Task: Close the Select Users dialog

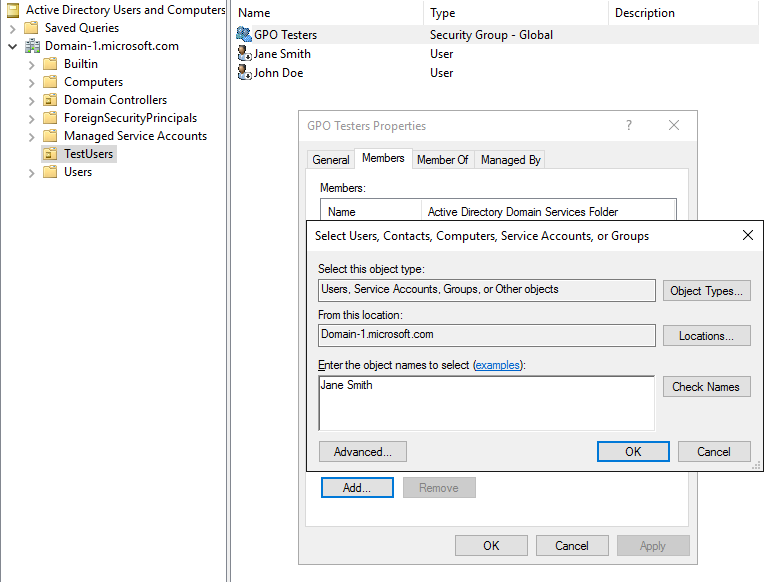Action: click(x=748, y=235)
